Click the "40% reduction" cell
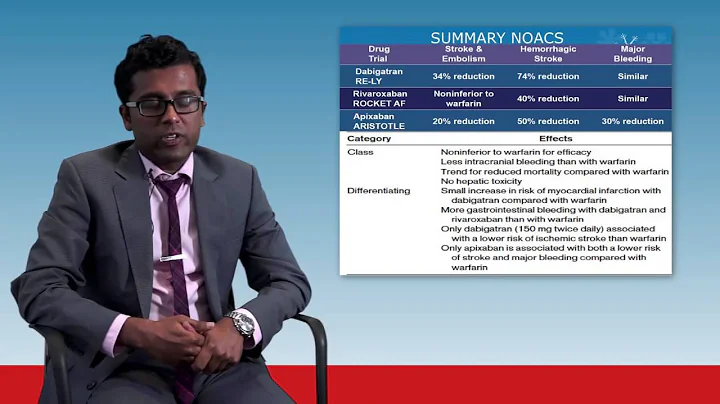Image resolution: width=720 pixels, height=404 pixels. point(548,99)
